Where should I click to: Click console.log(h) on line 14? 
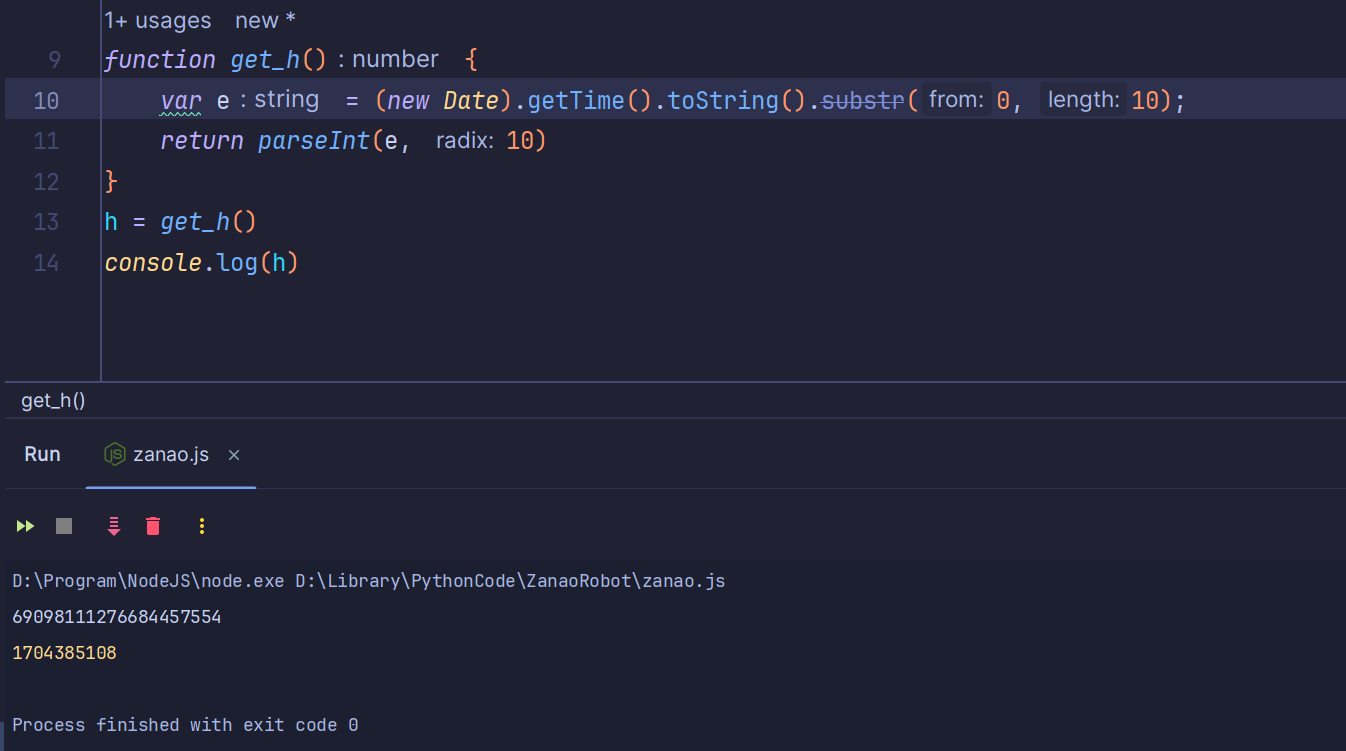(x=202, y=263)
